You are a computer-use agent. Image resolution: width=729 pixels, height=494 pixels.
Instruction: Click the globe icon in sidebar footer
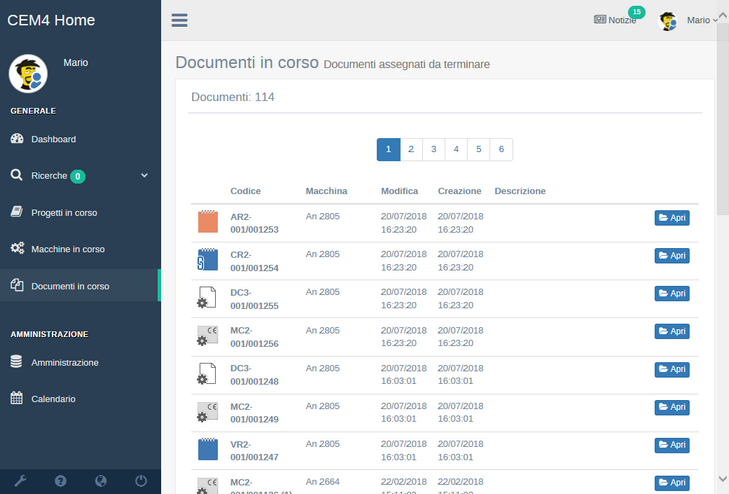click(x=101, y=481)
